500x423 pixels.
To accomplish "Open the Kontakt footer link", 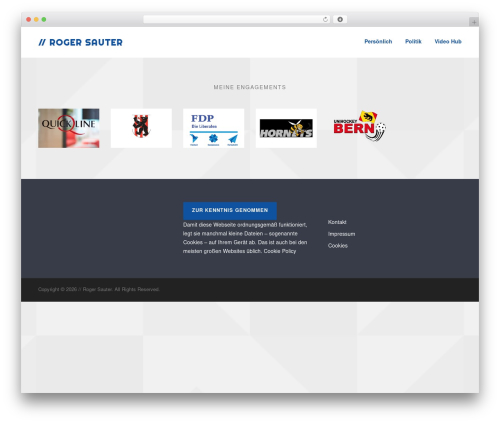I will pyautogui.click(x=337, y=222).
